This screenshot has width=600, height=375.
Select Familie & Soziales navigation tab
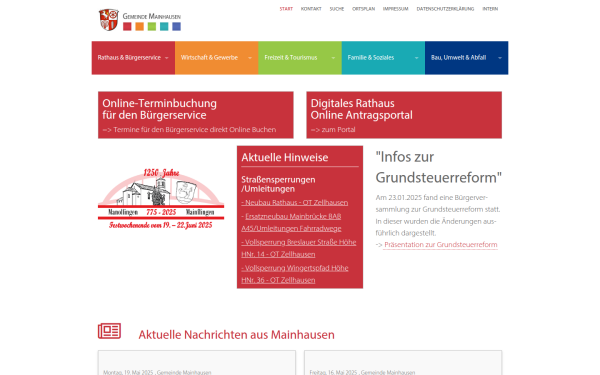click(383, 58)
